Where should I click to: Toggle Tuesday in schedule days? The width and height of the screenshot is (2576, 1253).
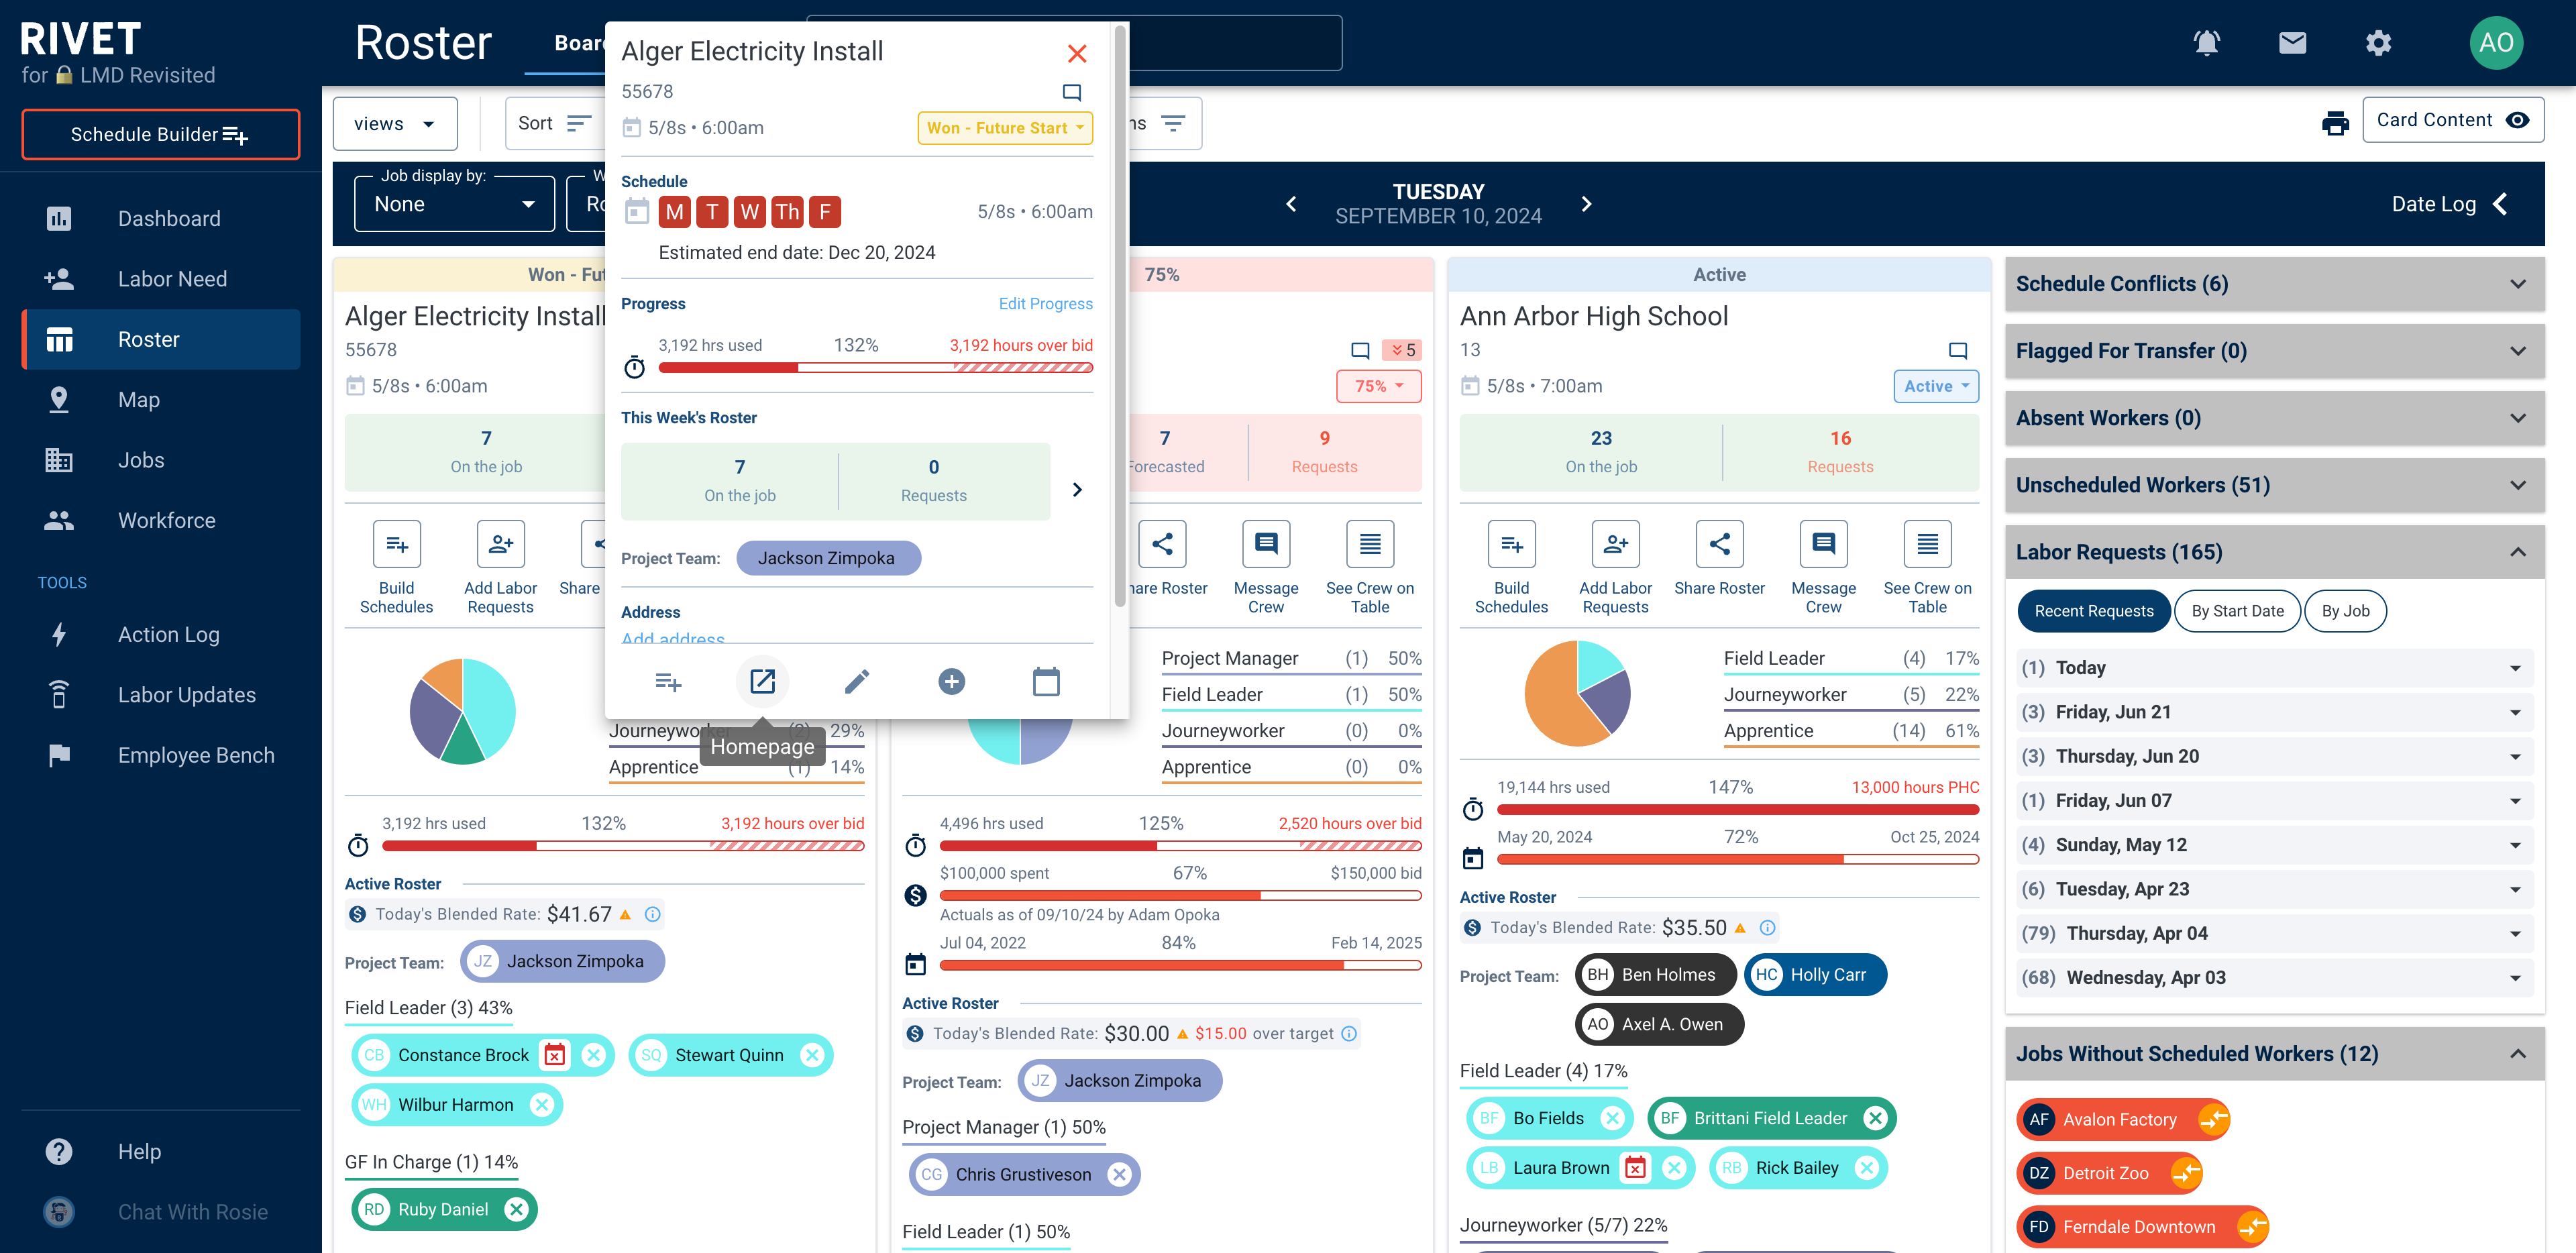[x=712, y=212]
